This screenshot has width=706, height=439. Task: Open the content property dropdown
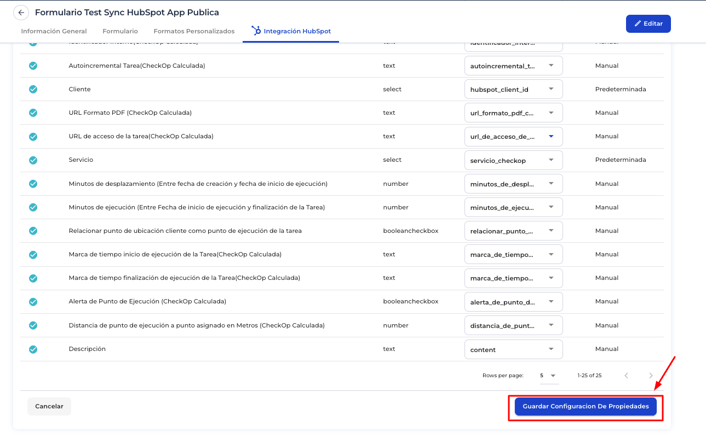(513, 349)
